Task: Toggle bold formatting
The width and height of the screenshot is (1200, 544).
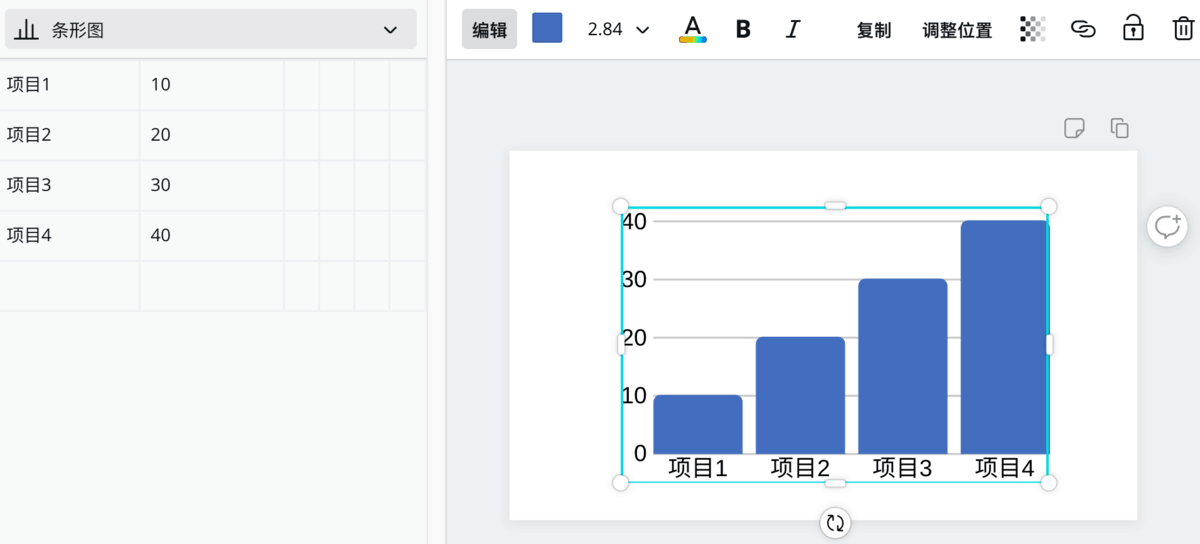Action: click(743, 30)
